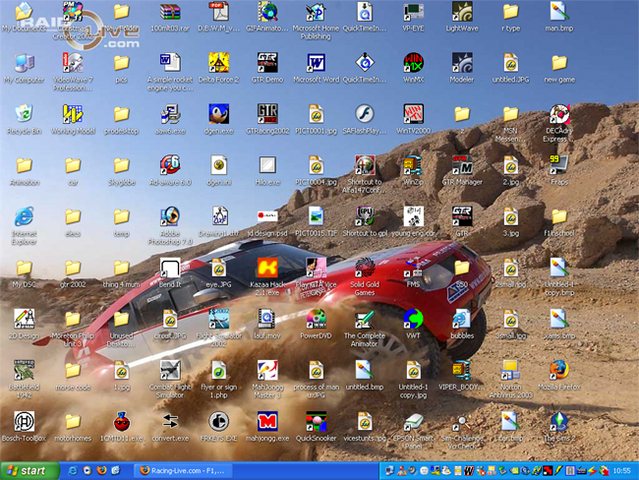
Task: Open the WinZip shortcut
Action: pos(413,165)
